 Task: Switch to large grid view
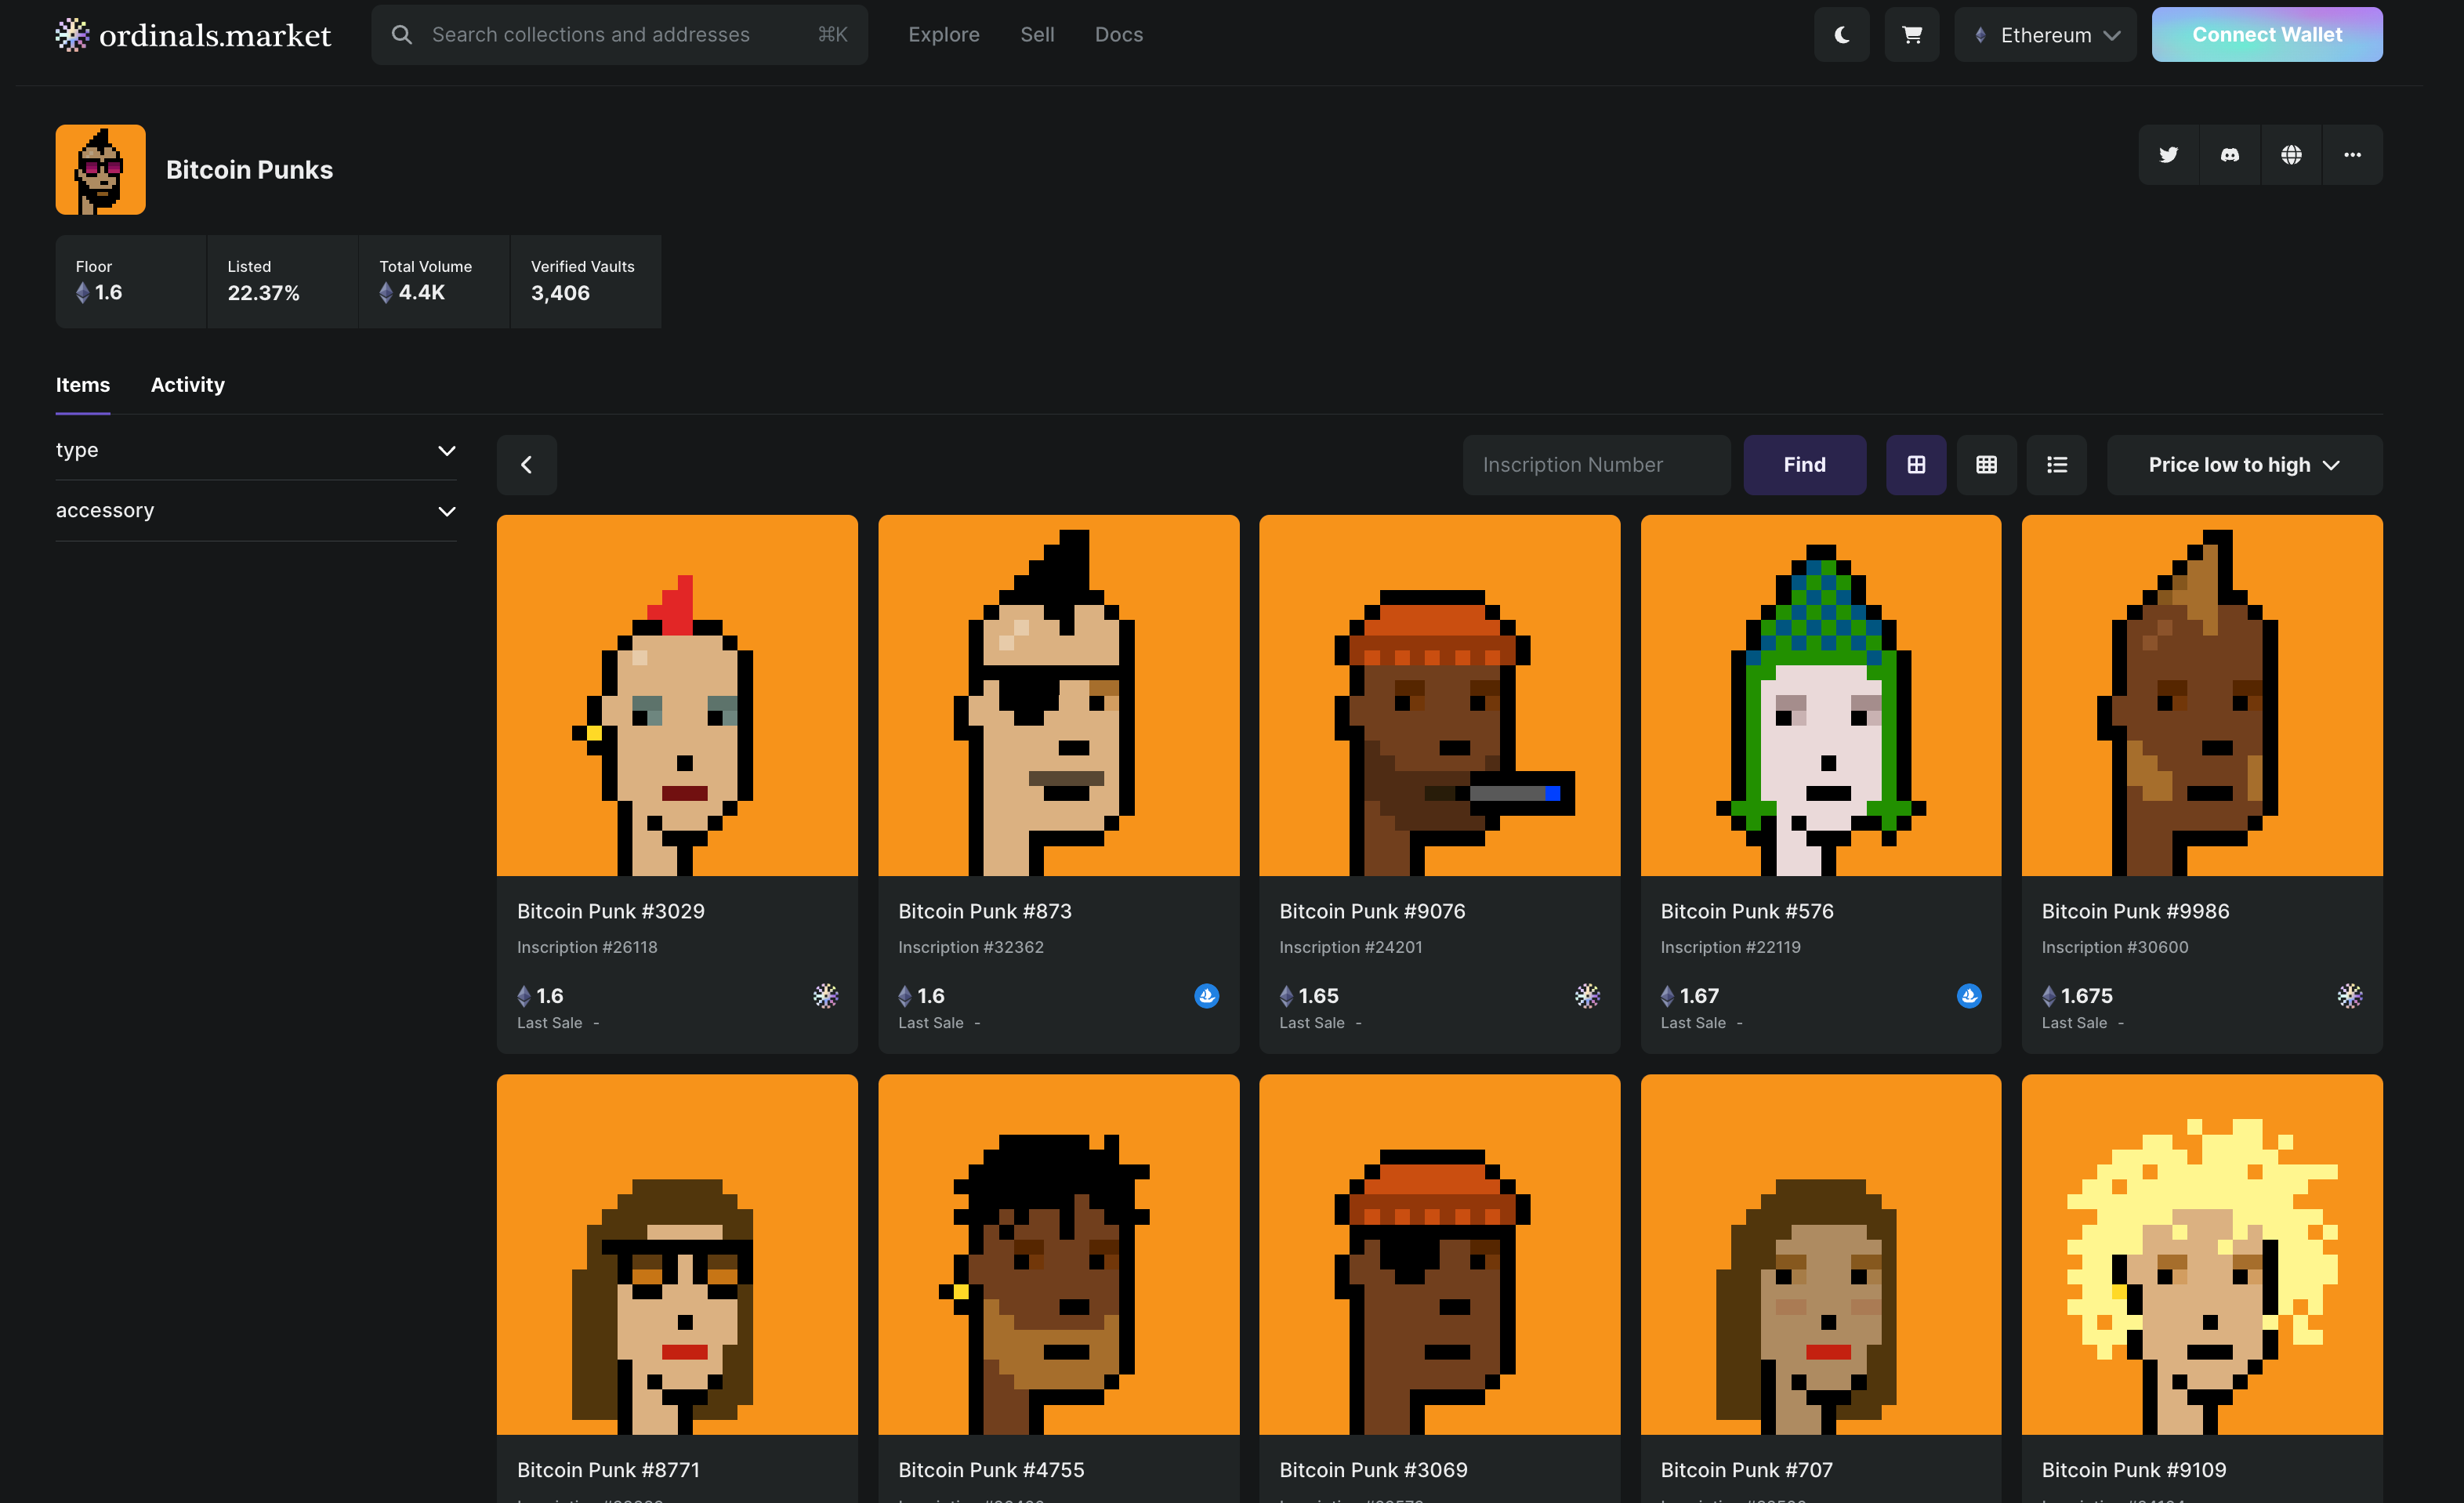[1916, 465]
